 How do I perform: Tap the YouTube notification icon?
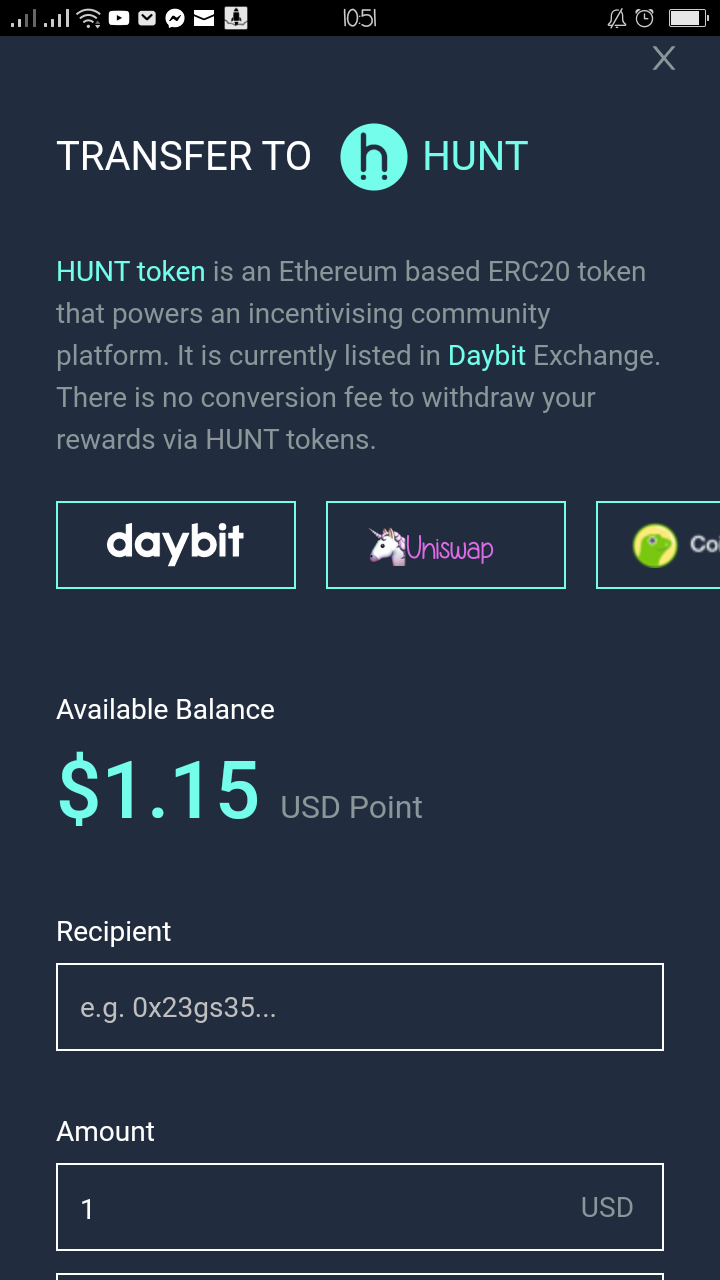[x=119, y=17]
